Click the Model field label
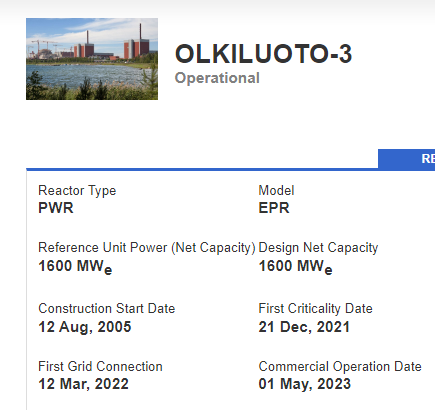 click(276, 191)
